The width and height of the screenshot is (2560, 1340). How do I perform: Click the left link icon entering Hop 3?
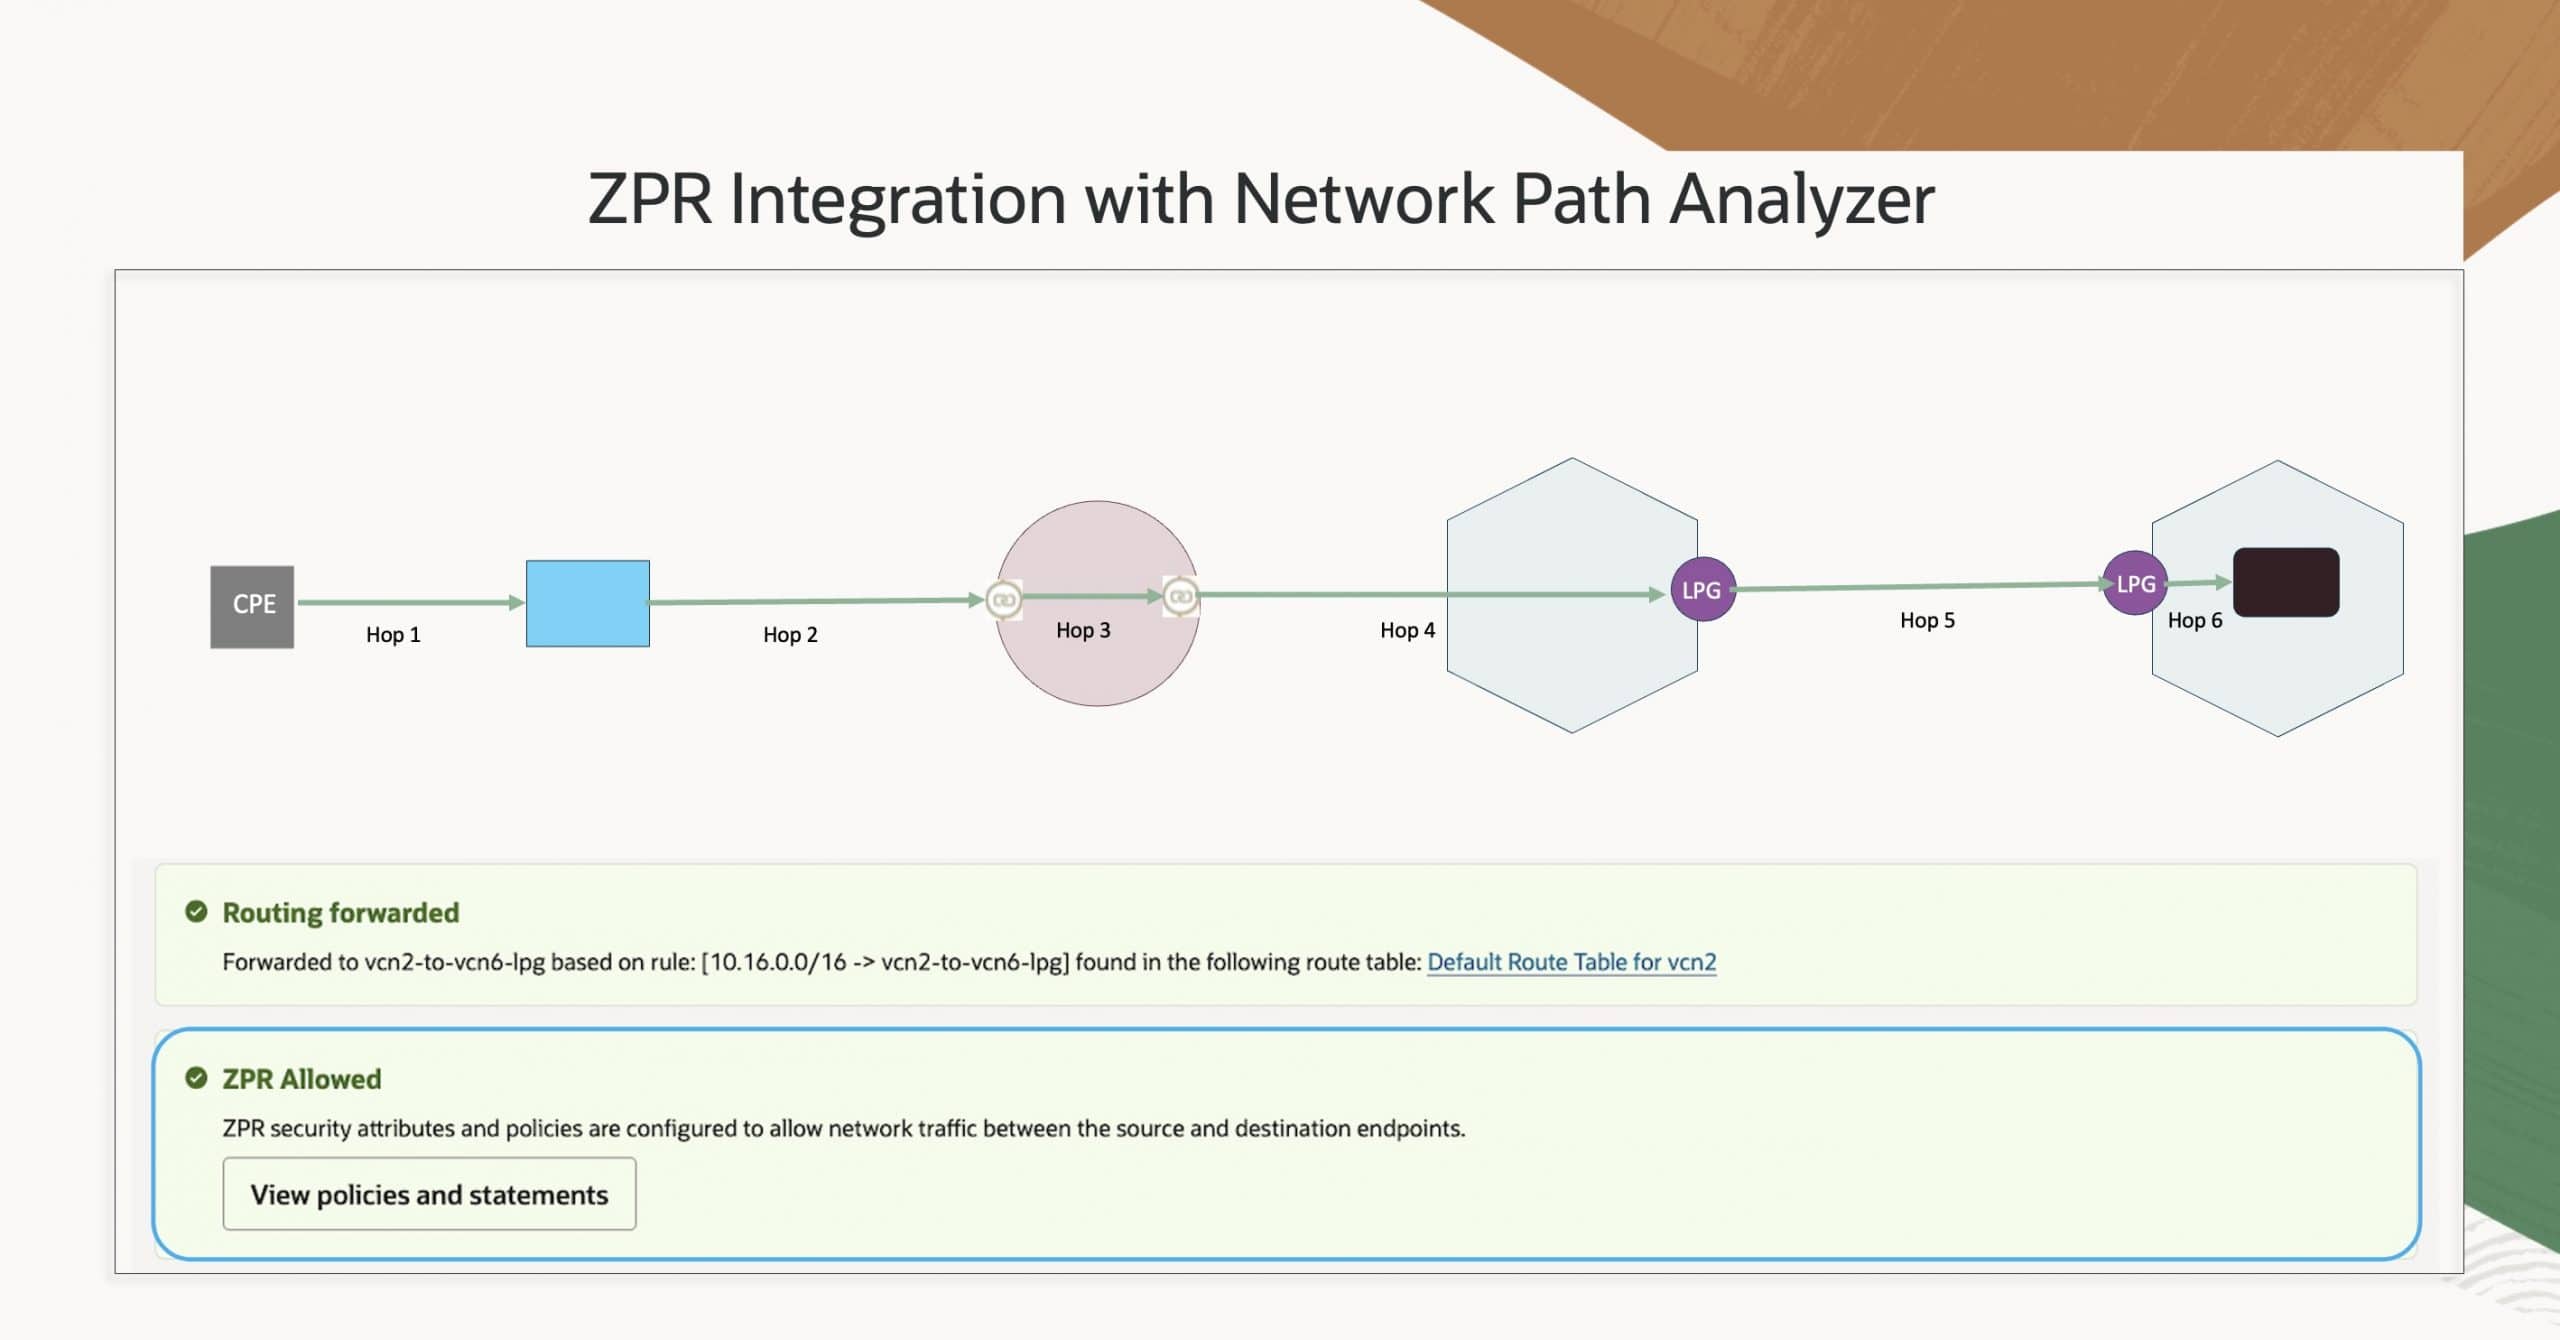(x=1003, y=597)
